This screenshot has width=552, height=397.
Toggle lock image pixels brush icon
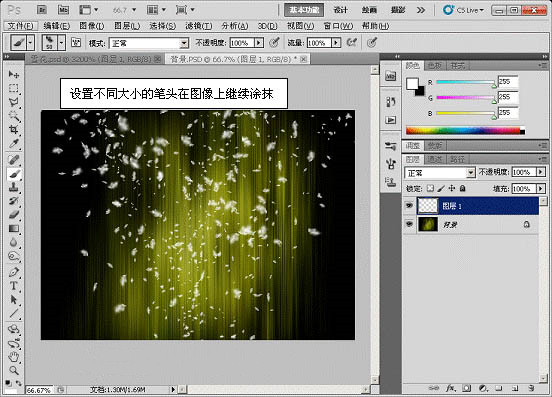pyautogui.click(x=441, y=189)
